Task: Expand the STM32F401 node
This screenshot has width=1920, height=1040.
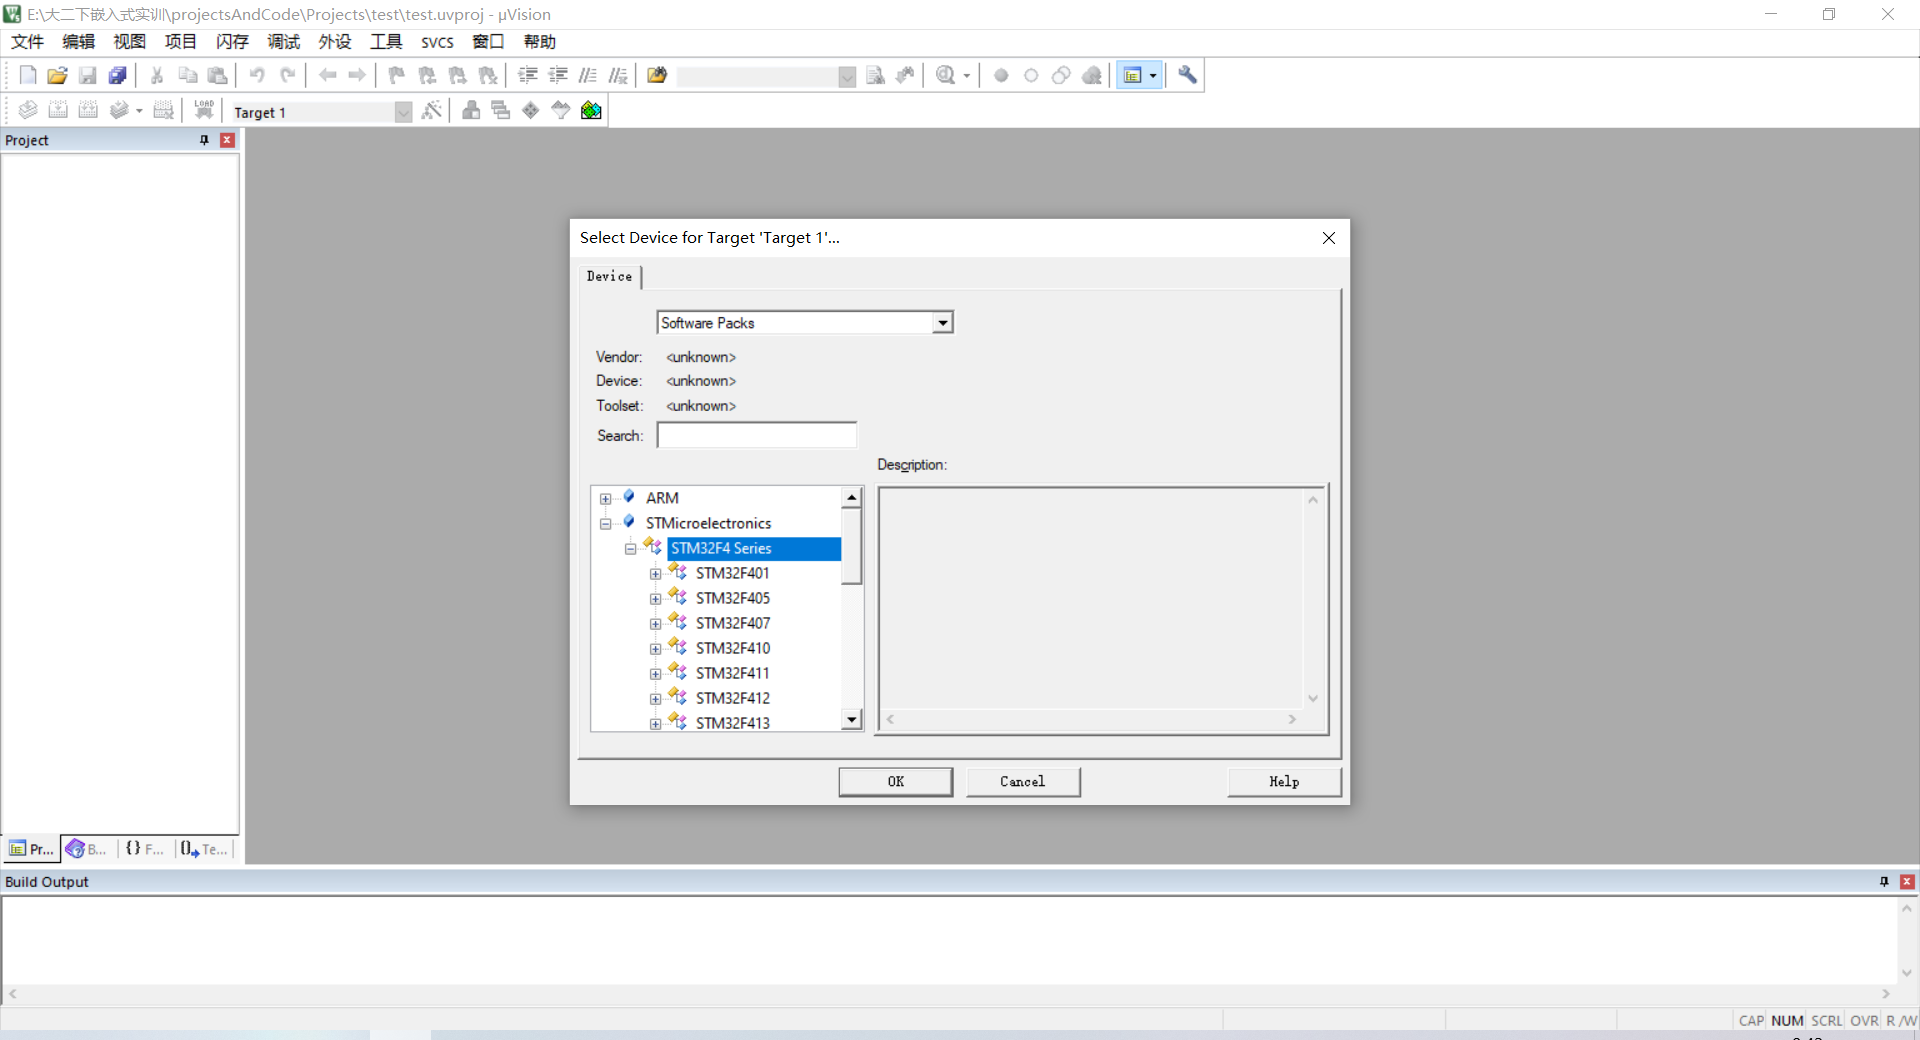Action: pos(655,574)
